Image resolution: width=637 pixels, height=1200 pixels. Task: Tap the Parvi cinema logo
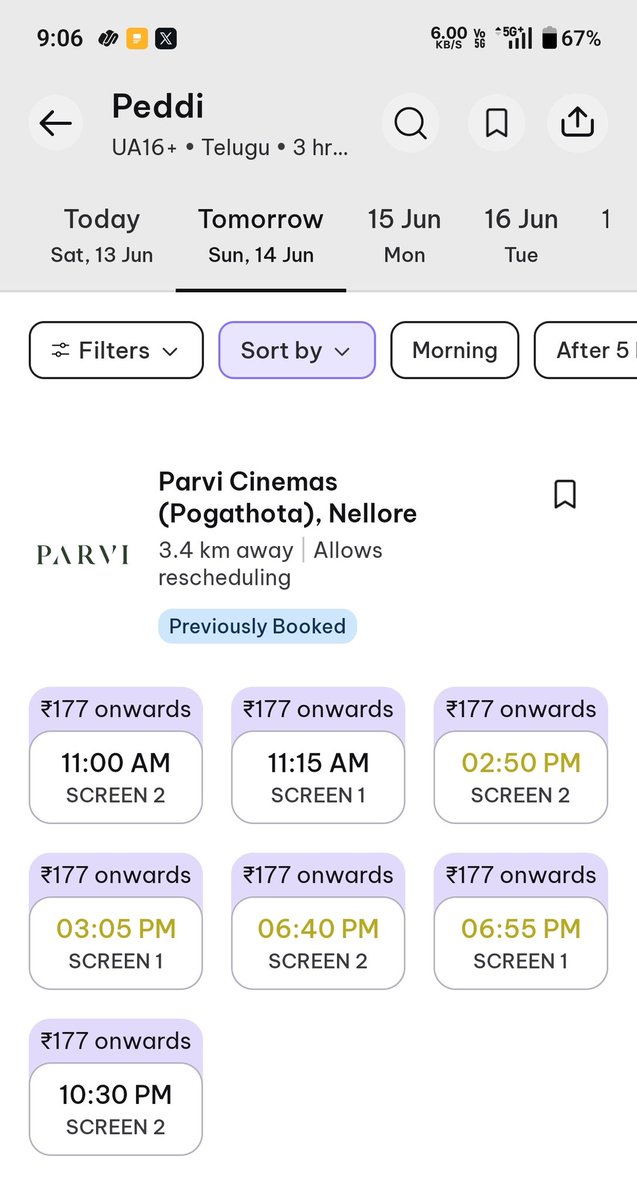point(83,554)
